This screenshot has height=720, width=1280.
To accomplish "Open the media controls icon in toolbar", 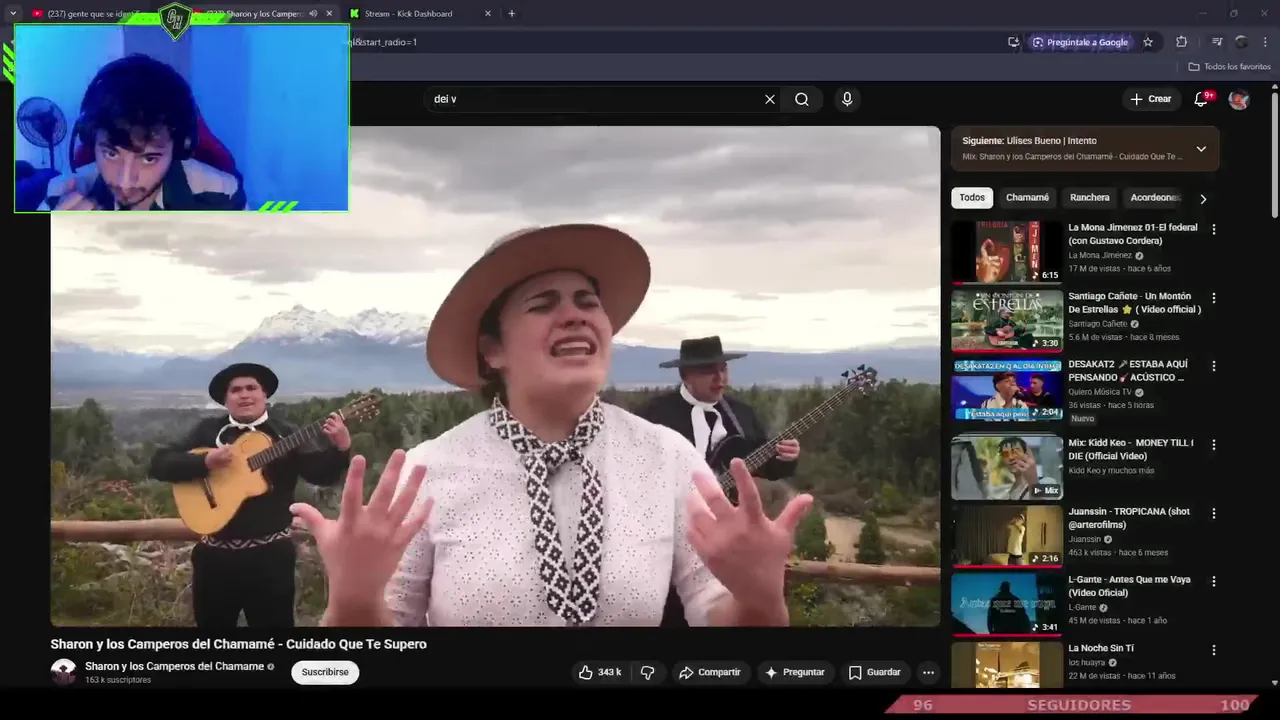I will point(1217,42).
